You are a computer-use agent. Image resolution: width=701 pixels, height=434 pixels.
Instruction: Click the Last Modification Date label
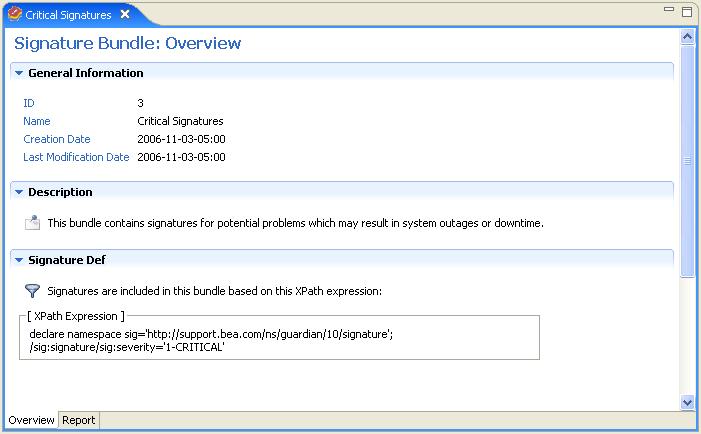point(76,157)
